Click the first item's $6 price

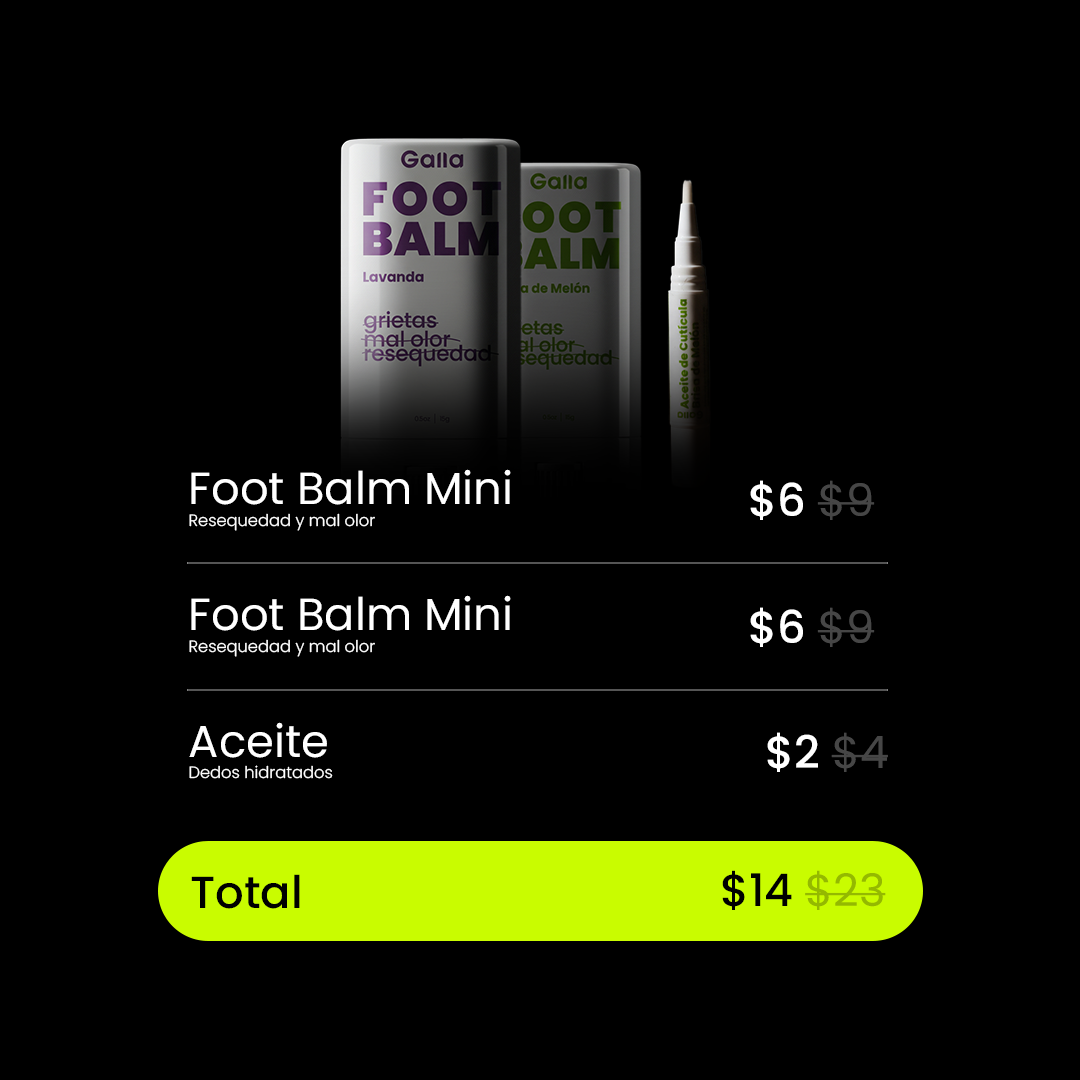coord(776,500)
